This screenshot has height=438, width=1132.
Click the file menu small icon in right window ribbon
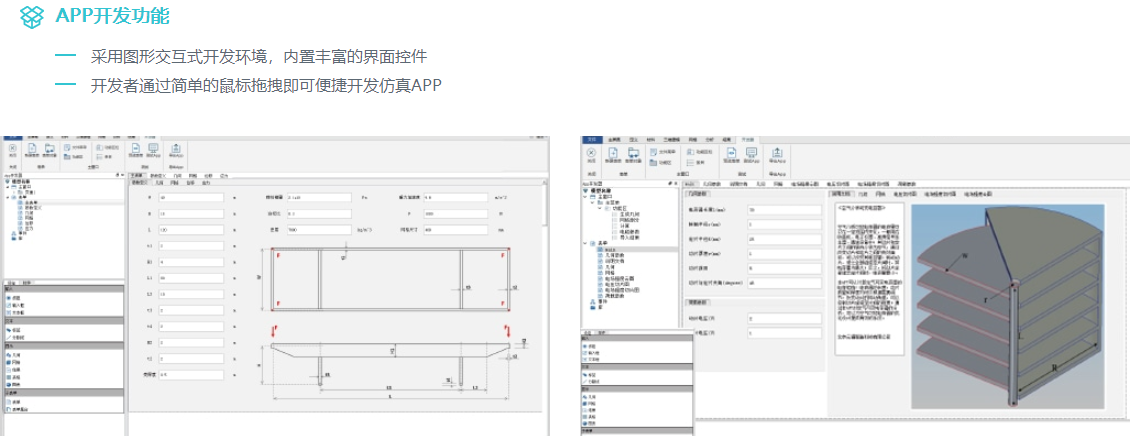tap(654, 152)
